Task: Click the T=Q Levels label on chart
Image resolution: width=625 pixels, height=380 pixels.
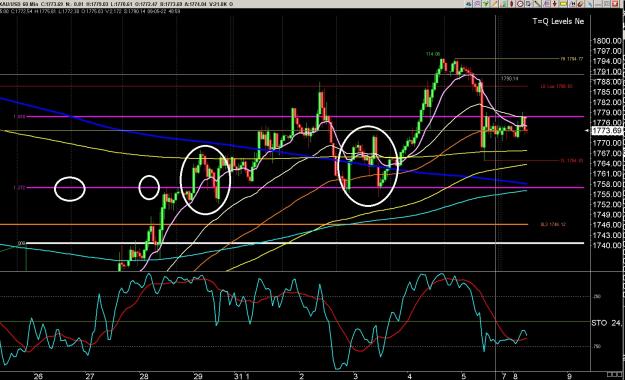Action: [x=558, y=22]
